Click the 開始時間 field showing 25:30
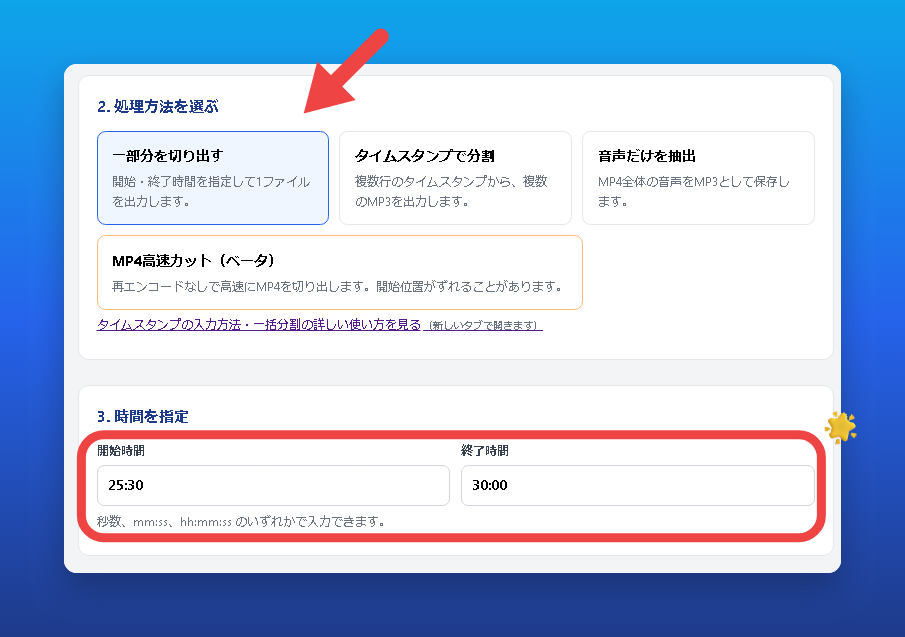This screenshot has height=637, width=905. (x=273, y=485)
